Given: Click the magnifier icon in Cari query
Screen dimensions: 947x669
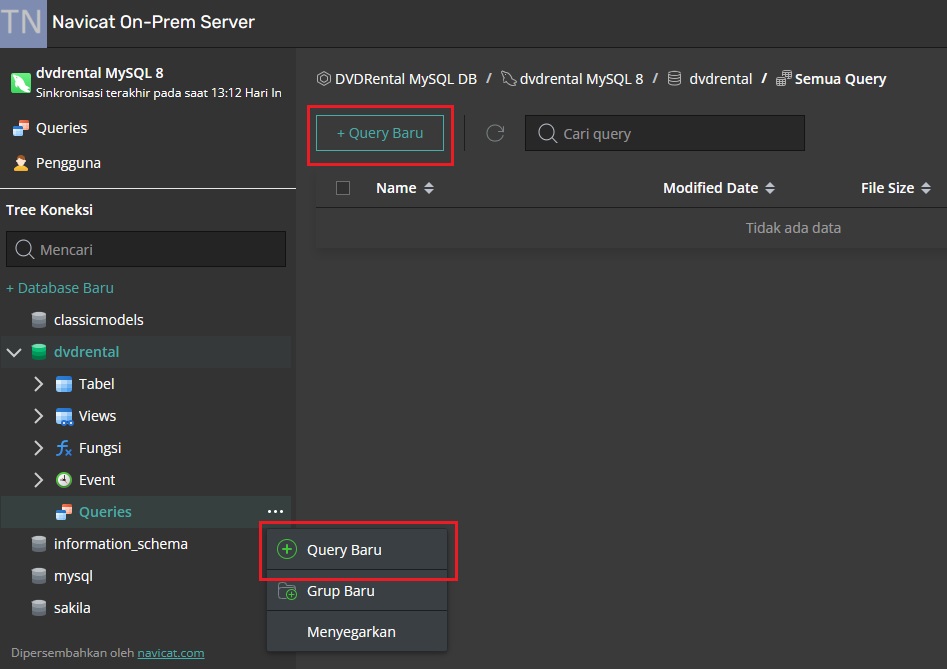Looking at the screenshot, I should [547, 133].
